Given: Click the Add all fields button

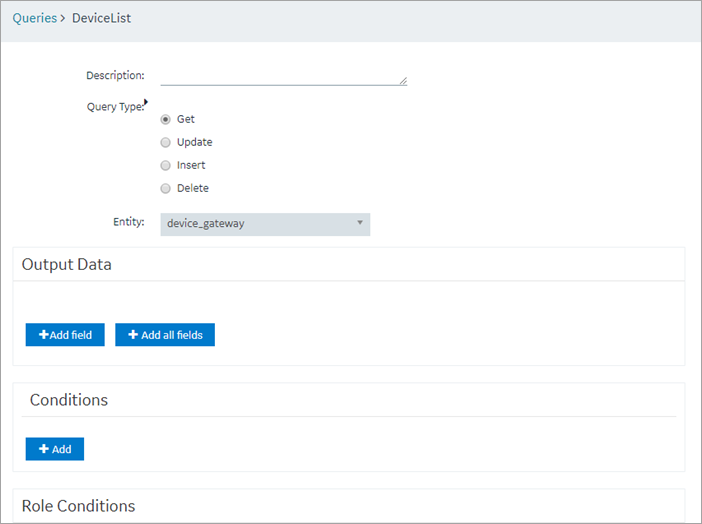Looking at the screenshot, I should pyautogui.click(x=165, y=335).
